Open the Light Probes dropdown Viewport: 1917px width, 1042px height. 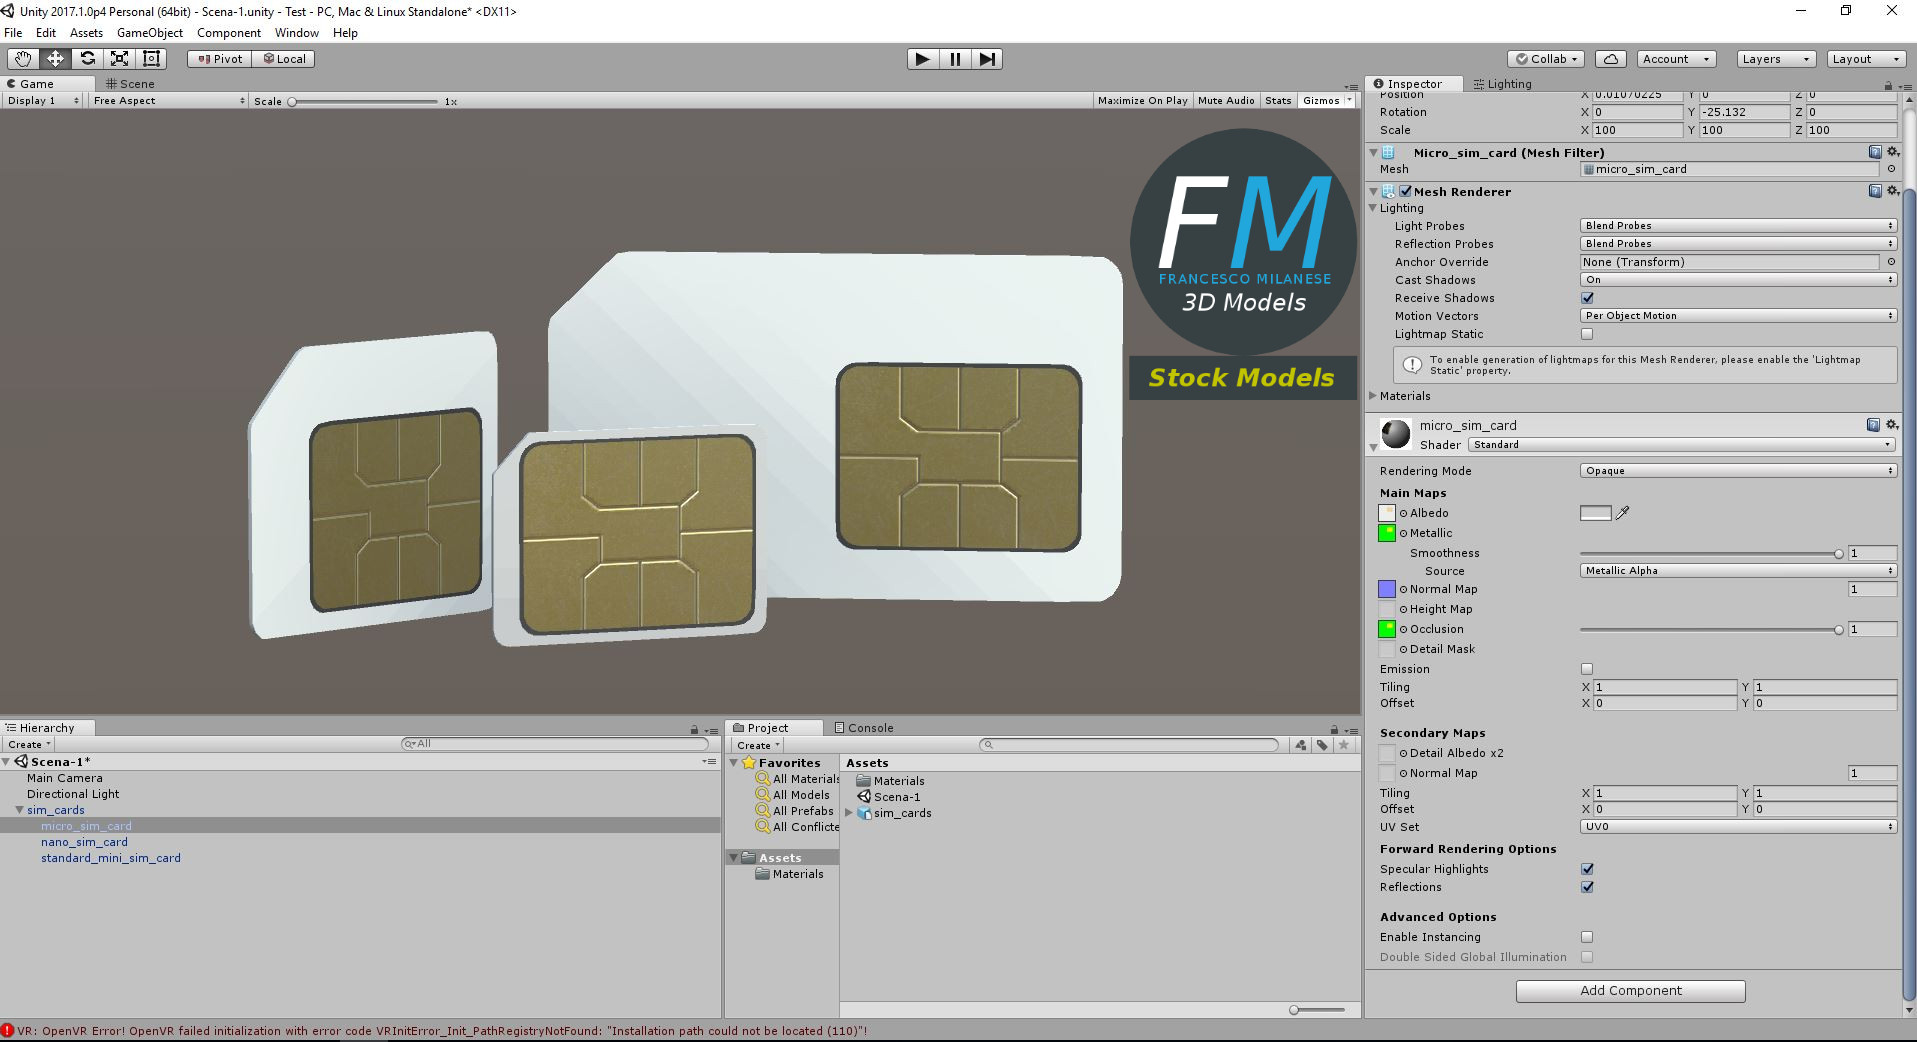pos(1737,225)
